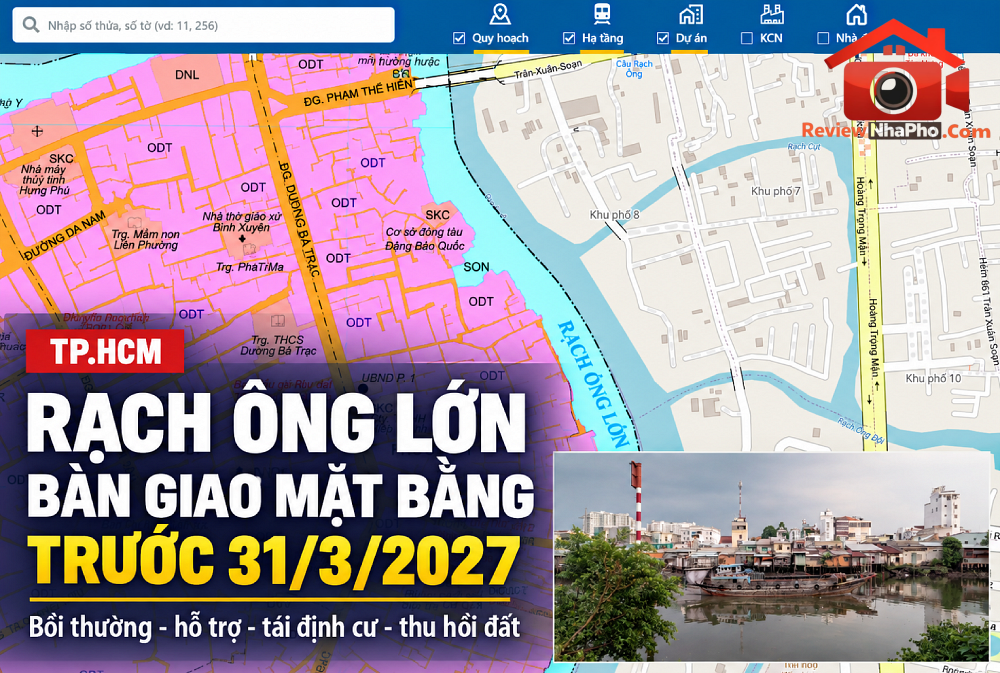Click the riverside houses photo thumbnail
1000x673 pixels.
point(772,556)
